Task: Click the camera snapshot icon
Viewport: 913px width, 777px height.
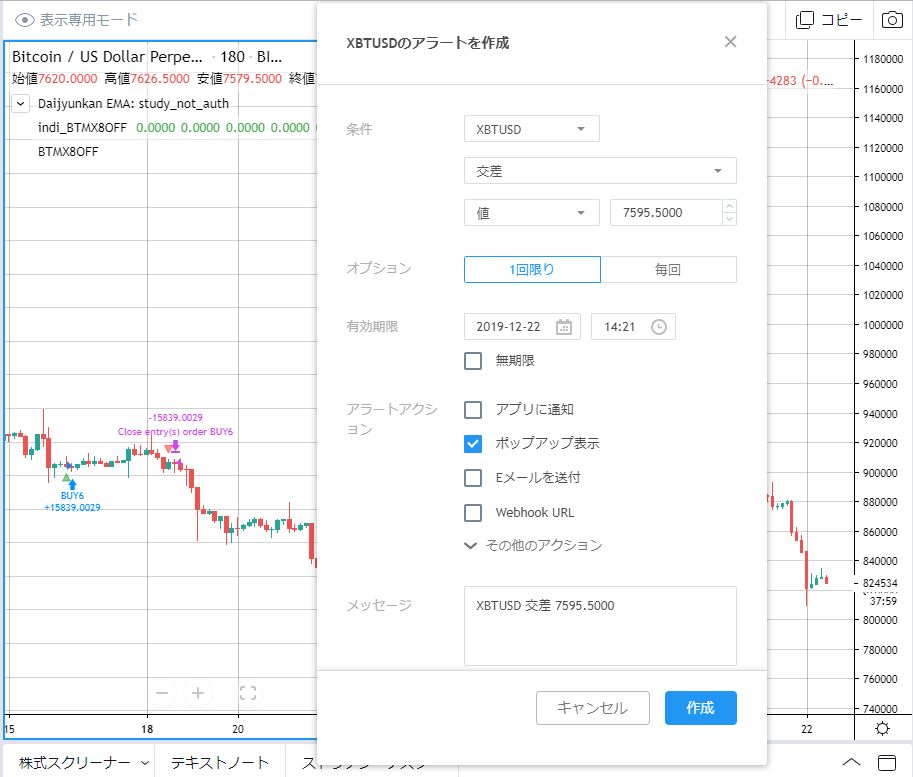Action: (x=890, y=20)
